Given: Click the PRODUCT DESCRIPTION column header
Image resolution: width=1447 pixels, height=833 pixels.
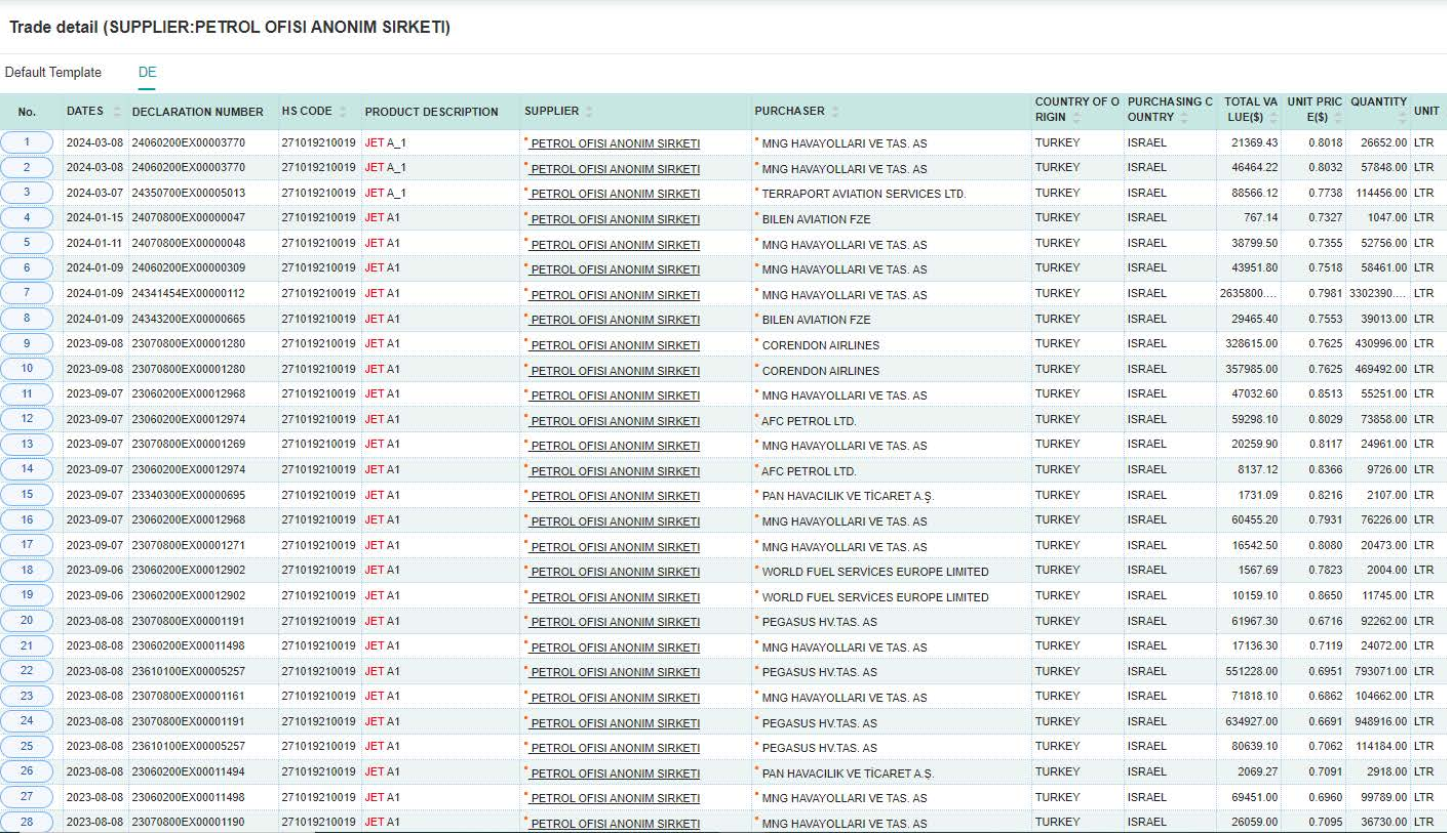Looking at the screenshot, I should pyautogui.click(x=431, y=112).
